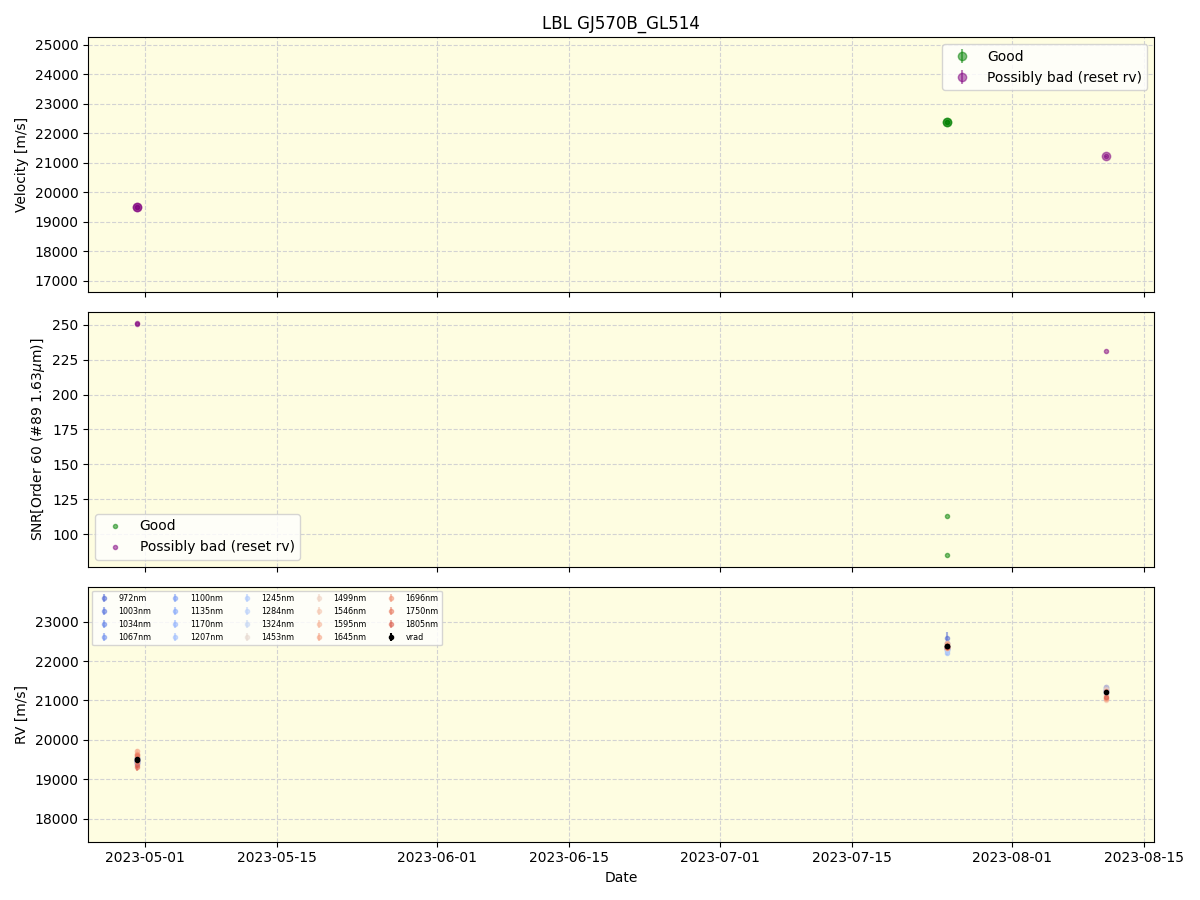This screenshot has width=1200, height=900.
Task: Click the 23000 tick on the RV axis
Action: [57, 622]
